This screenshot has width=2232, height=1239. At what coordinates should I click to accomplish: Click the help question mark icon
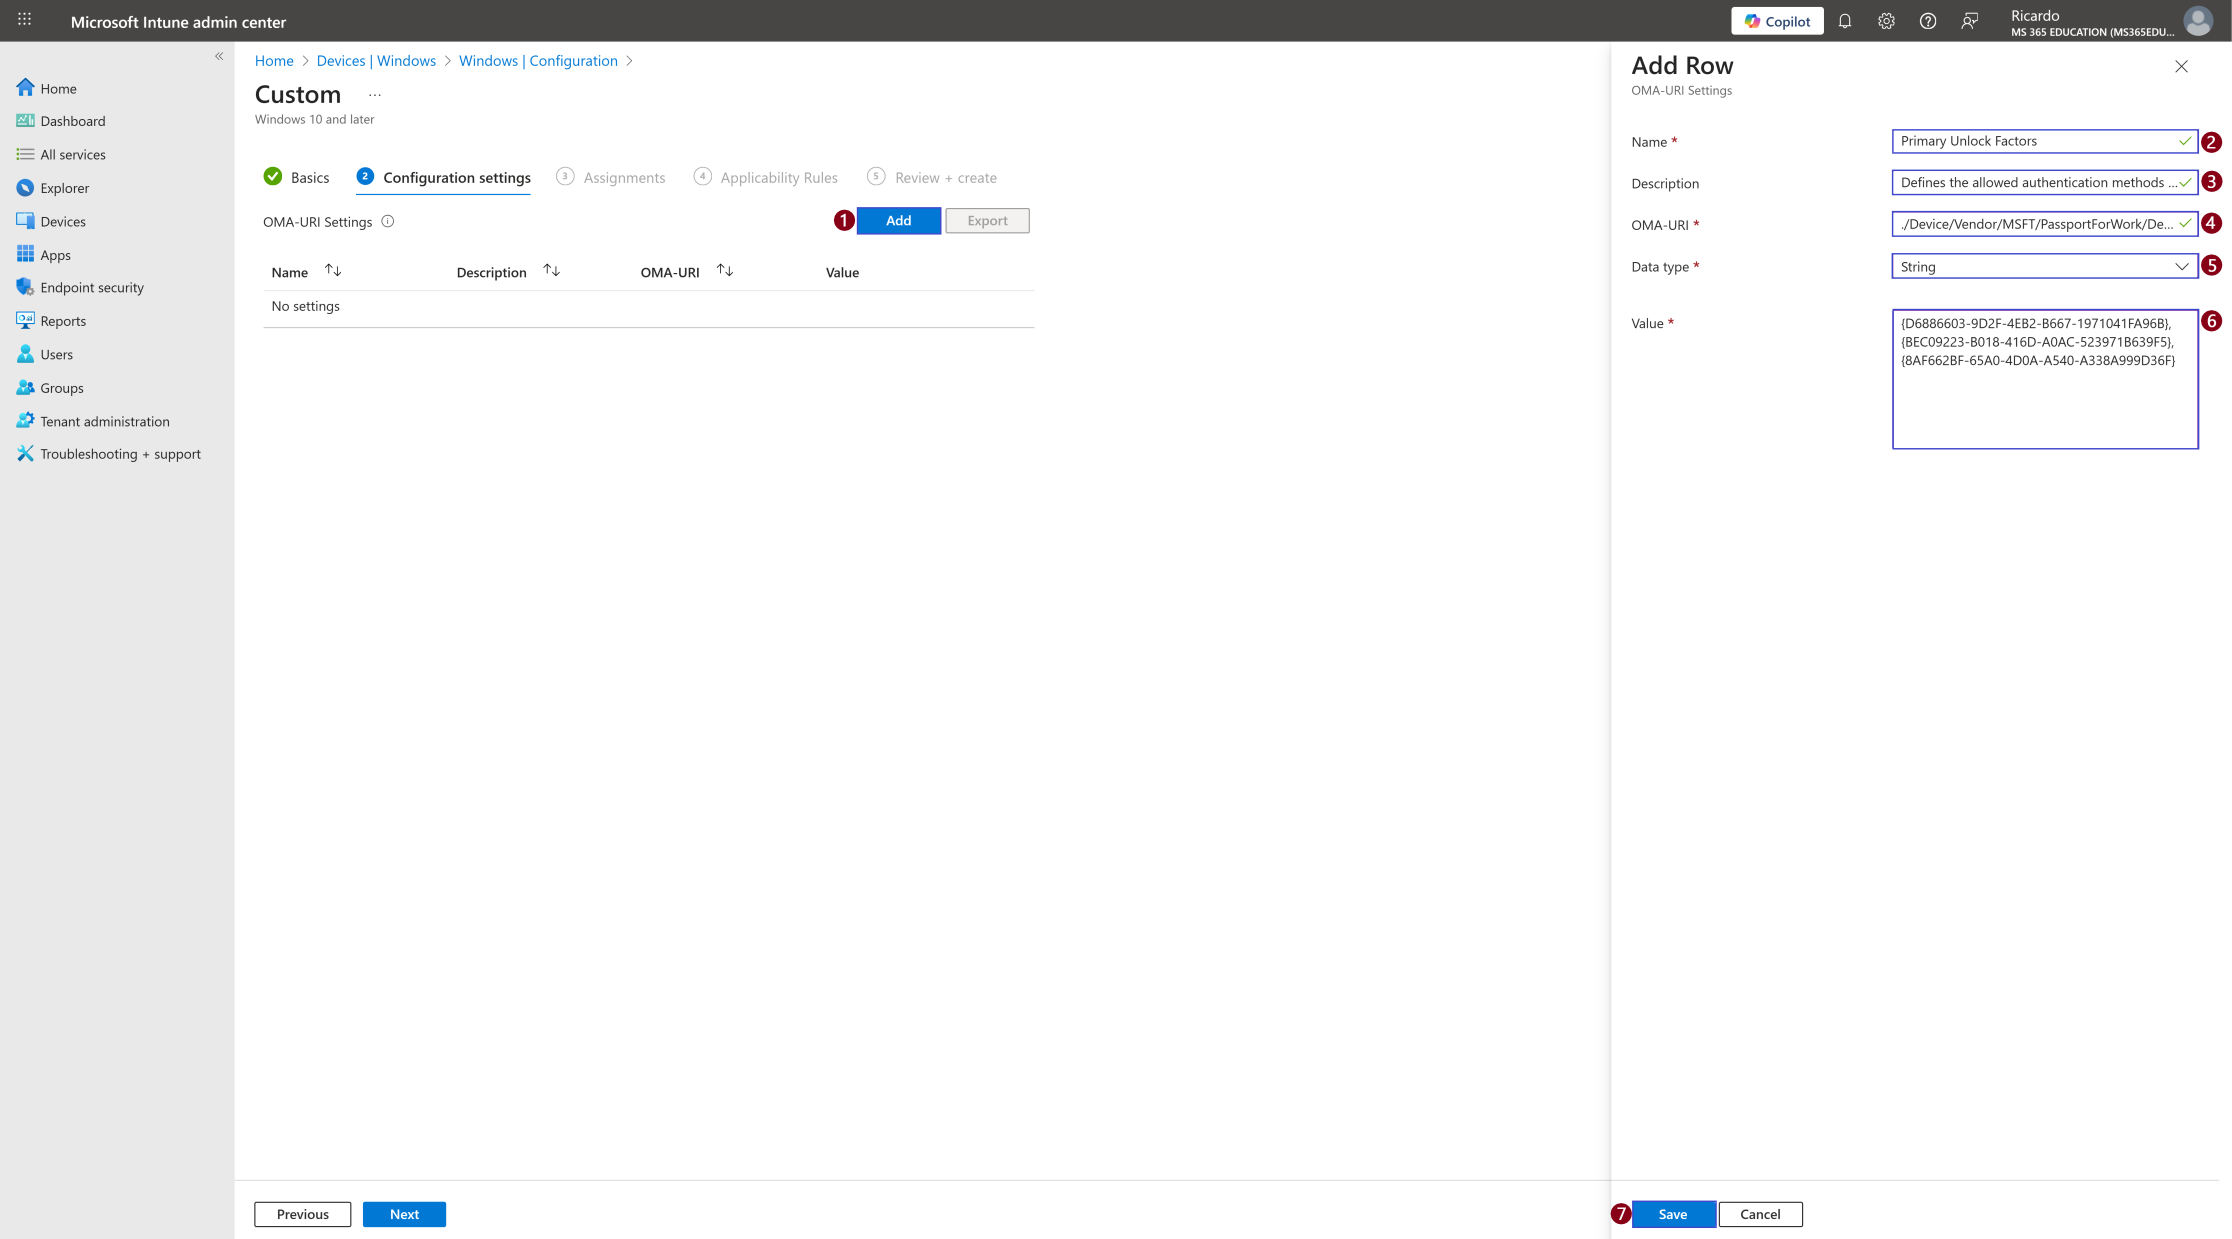tap(1928, 21)
